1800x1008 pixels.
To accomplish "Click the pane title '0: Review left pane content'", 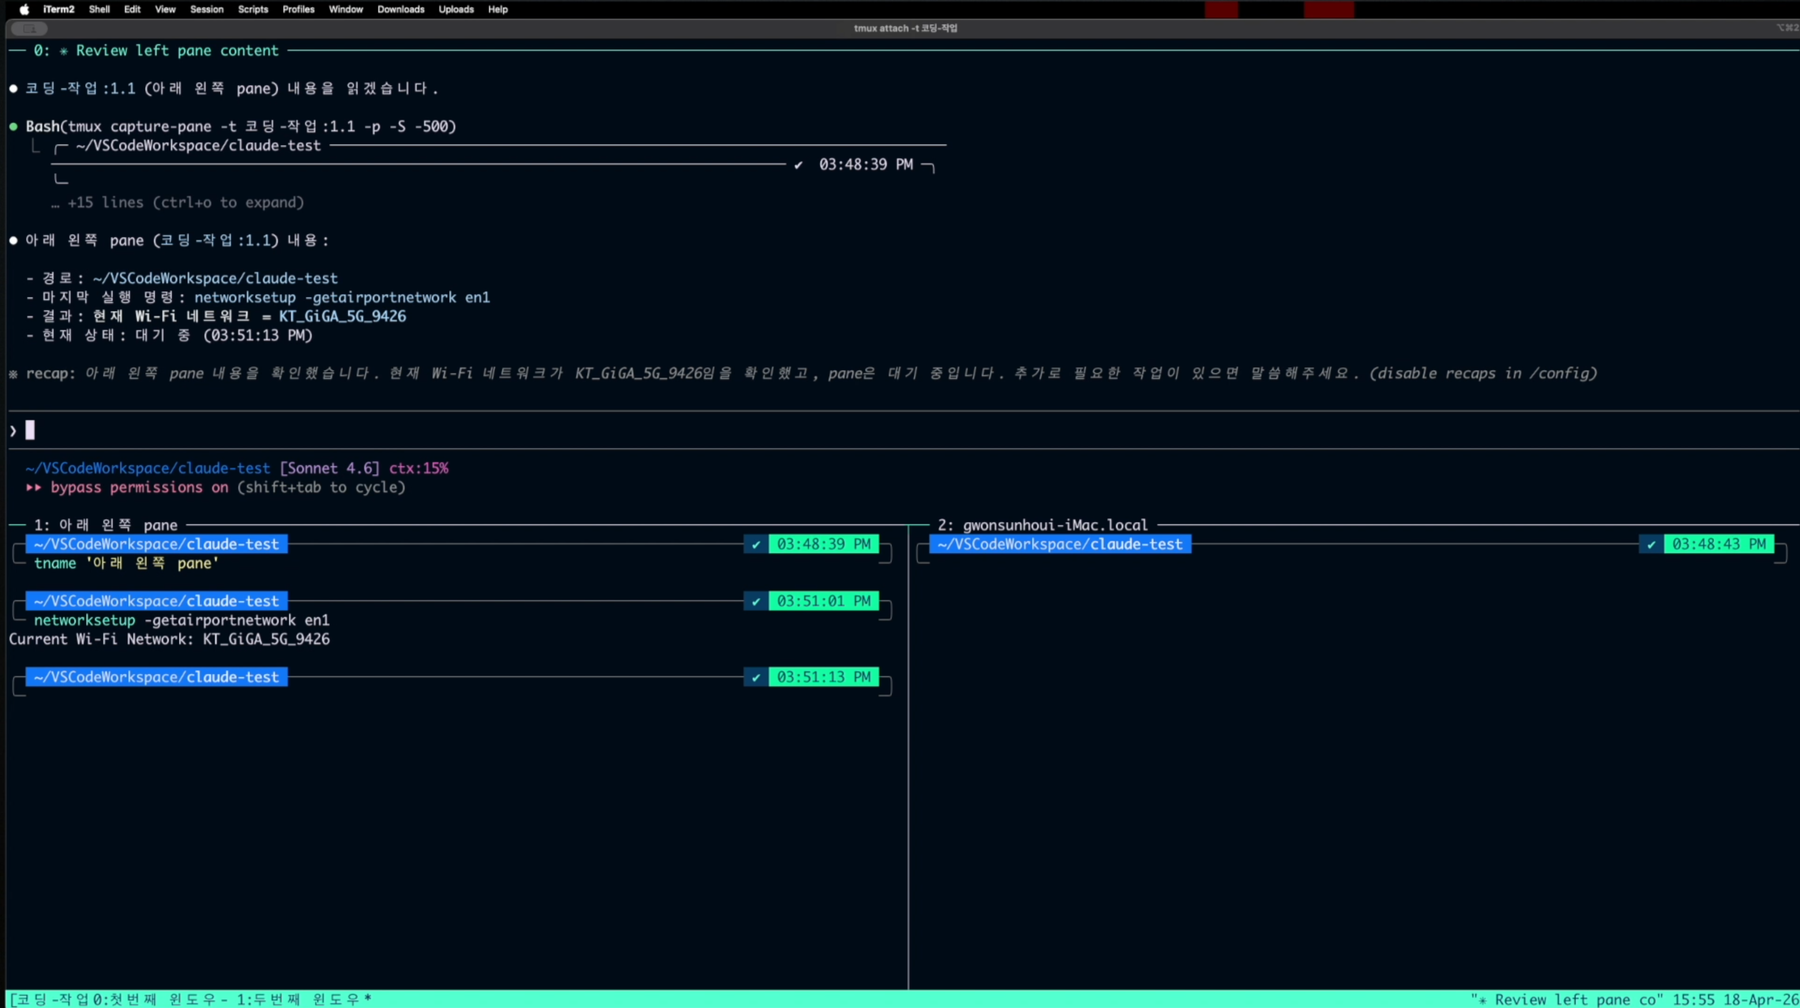I will pyautogui.click(x=156, y=50).
